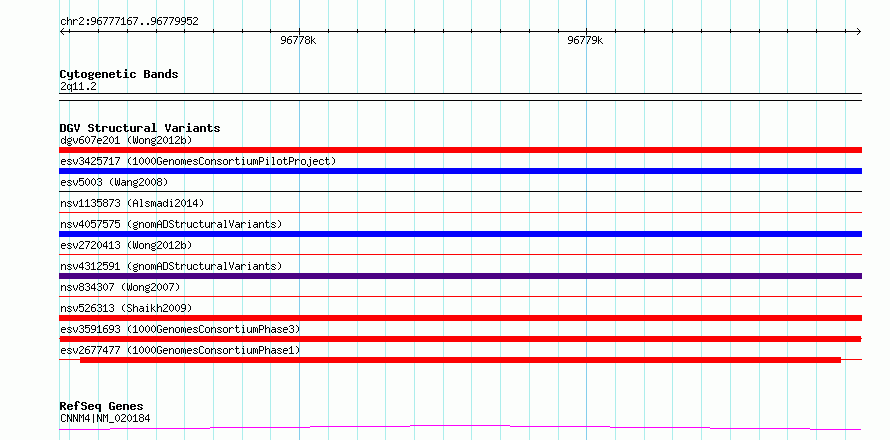Click the red esv2677477 variant bar
The image size is (890, 440).
[x=460, y=360]
